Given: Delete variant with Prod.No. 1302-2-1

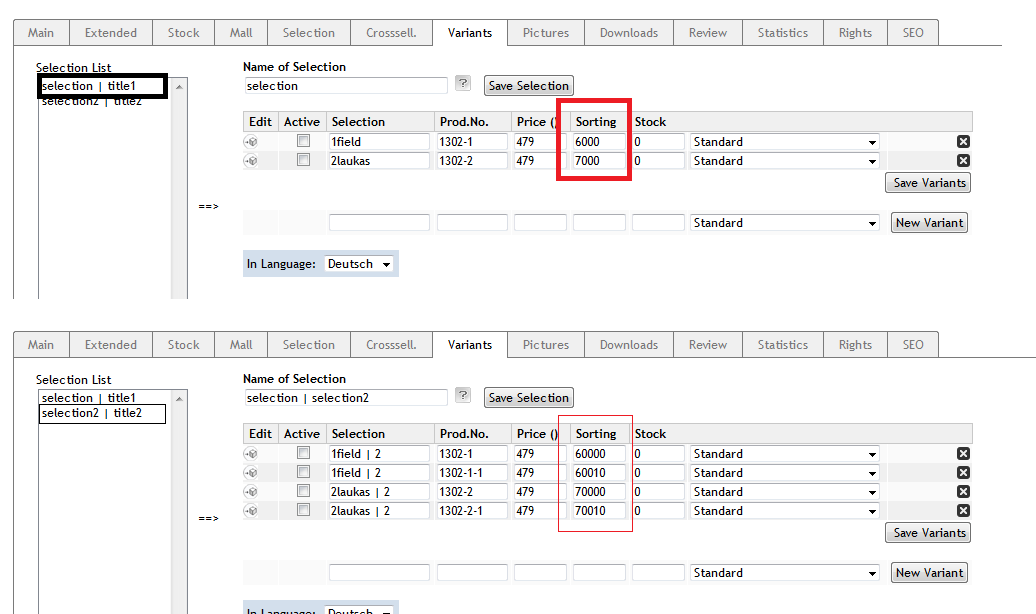Looking at the screenshot, I should click(x=963, y=511).
